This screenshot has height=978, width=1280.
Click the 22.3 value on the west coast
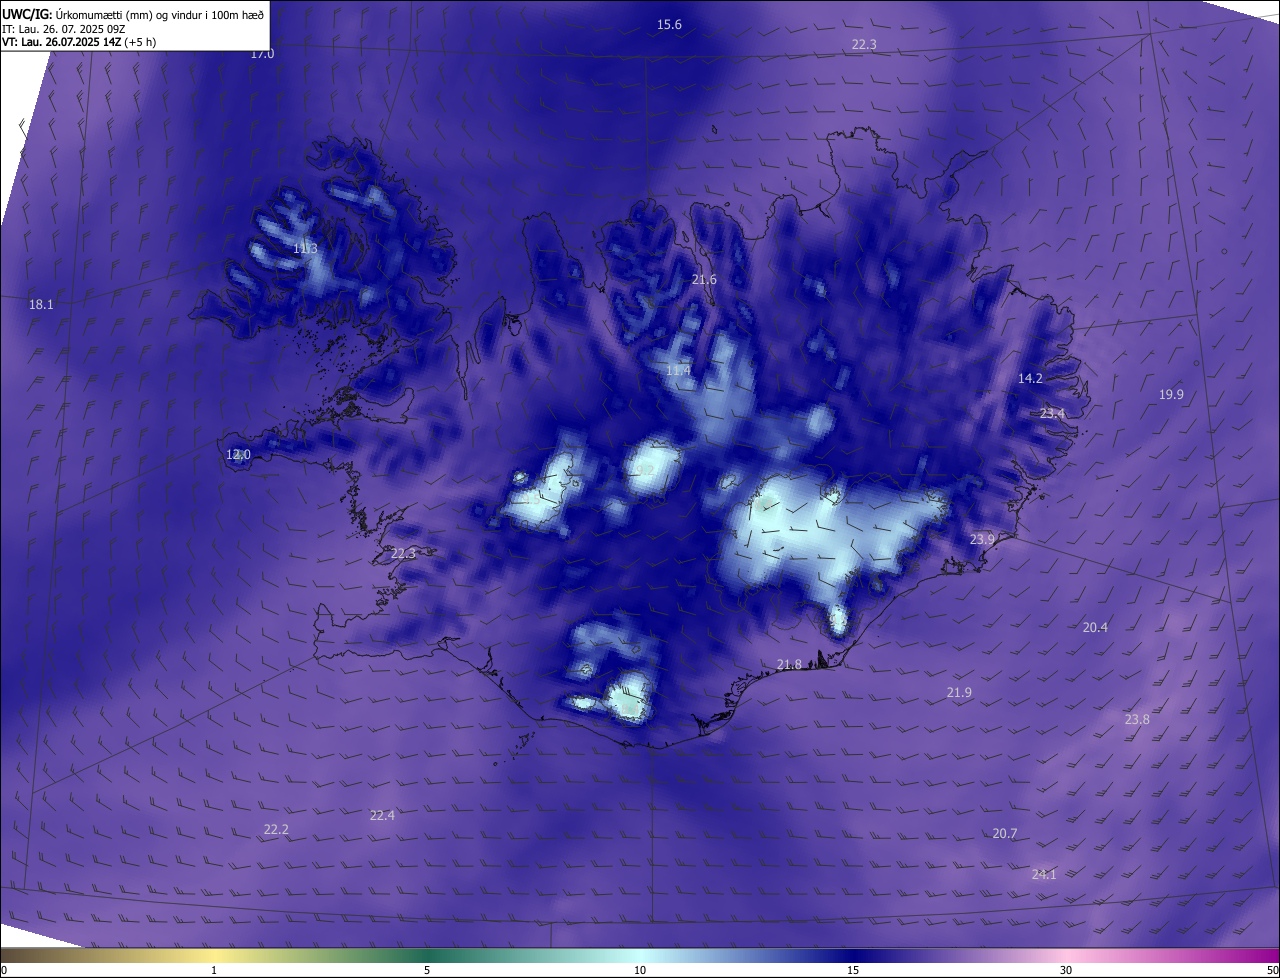[x=403, y=553]
